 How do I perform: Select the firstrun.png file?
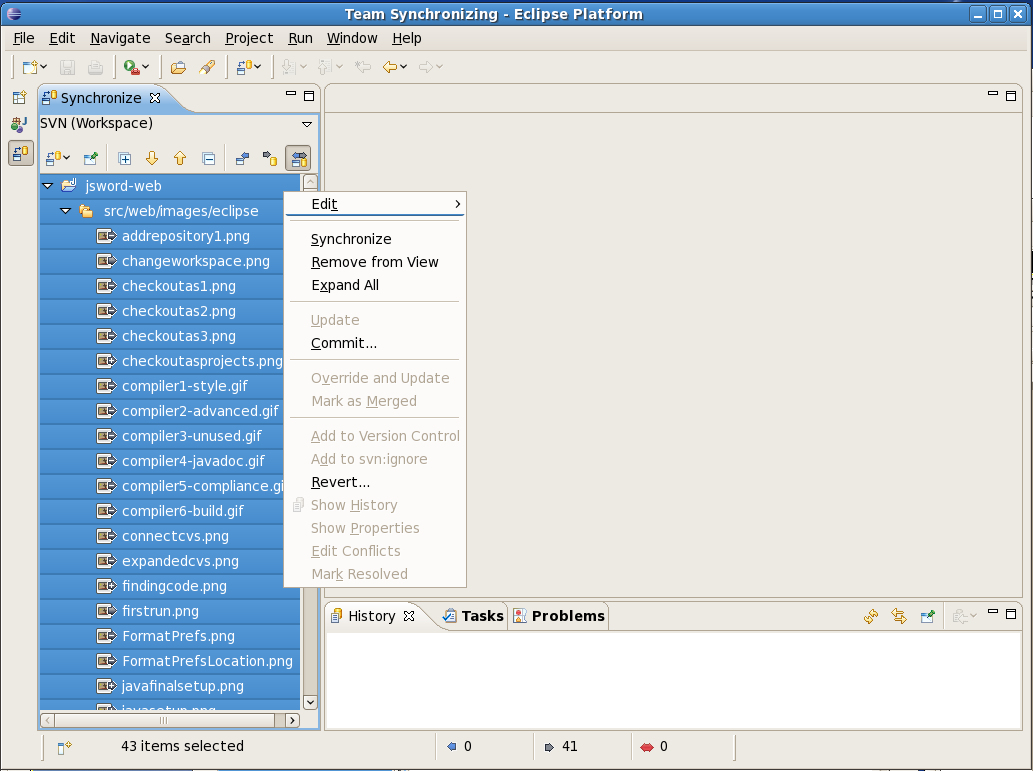pos(160,611)
